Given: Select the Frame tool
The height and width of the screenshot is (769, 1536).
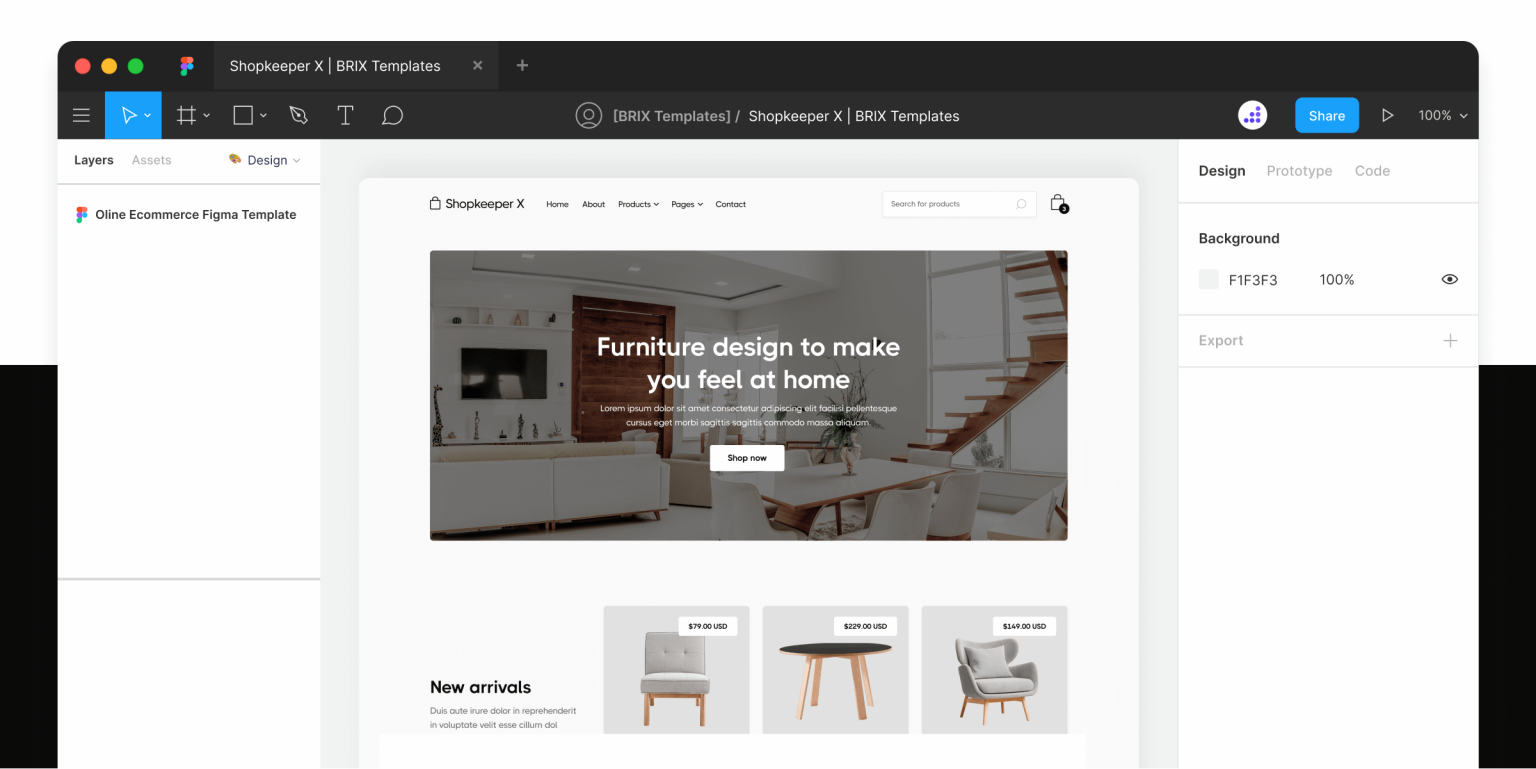Looking at the screenshot, I should pyautogui.click(x=186, y=115).
